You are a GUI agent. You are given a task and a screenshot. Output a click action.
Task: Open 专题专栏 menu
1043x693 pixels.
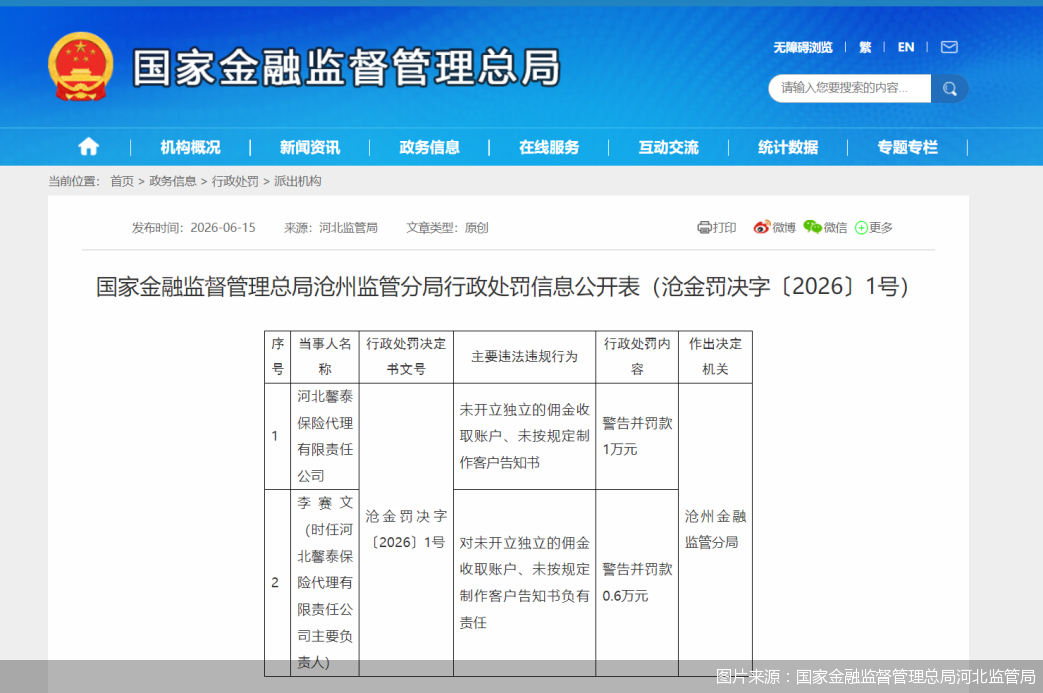coord(907,148)
